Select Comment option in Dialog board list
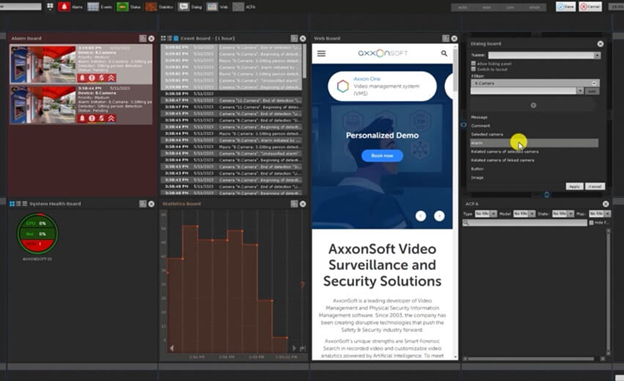This screenshot has height=381, width=624. [x=481, y=126]
